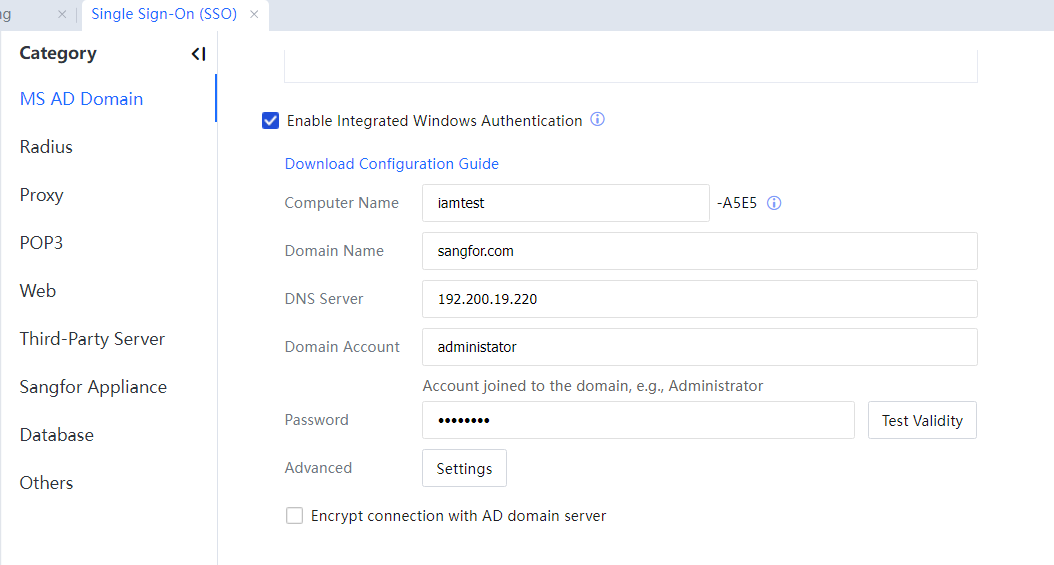Open Advanced Settings button
The height and width of the screenshot is (565, 1054).
pos(464,468)
